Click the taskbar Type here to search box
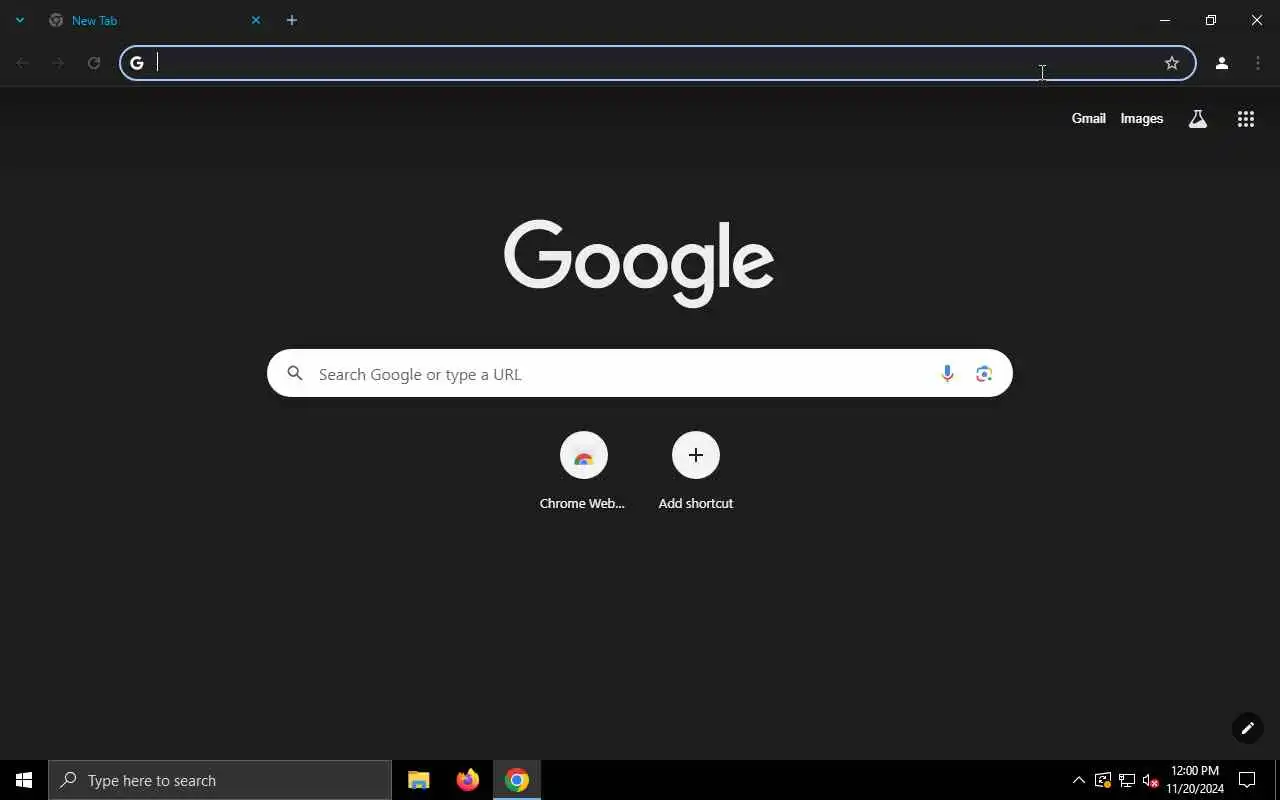The height and width of the screenshot is (800, 1280). [x=220, y=780]
